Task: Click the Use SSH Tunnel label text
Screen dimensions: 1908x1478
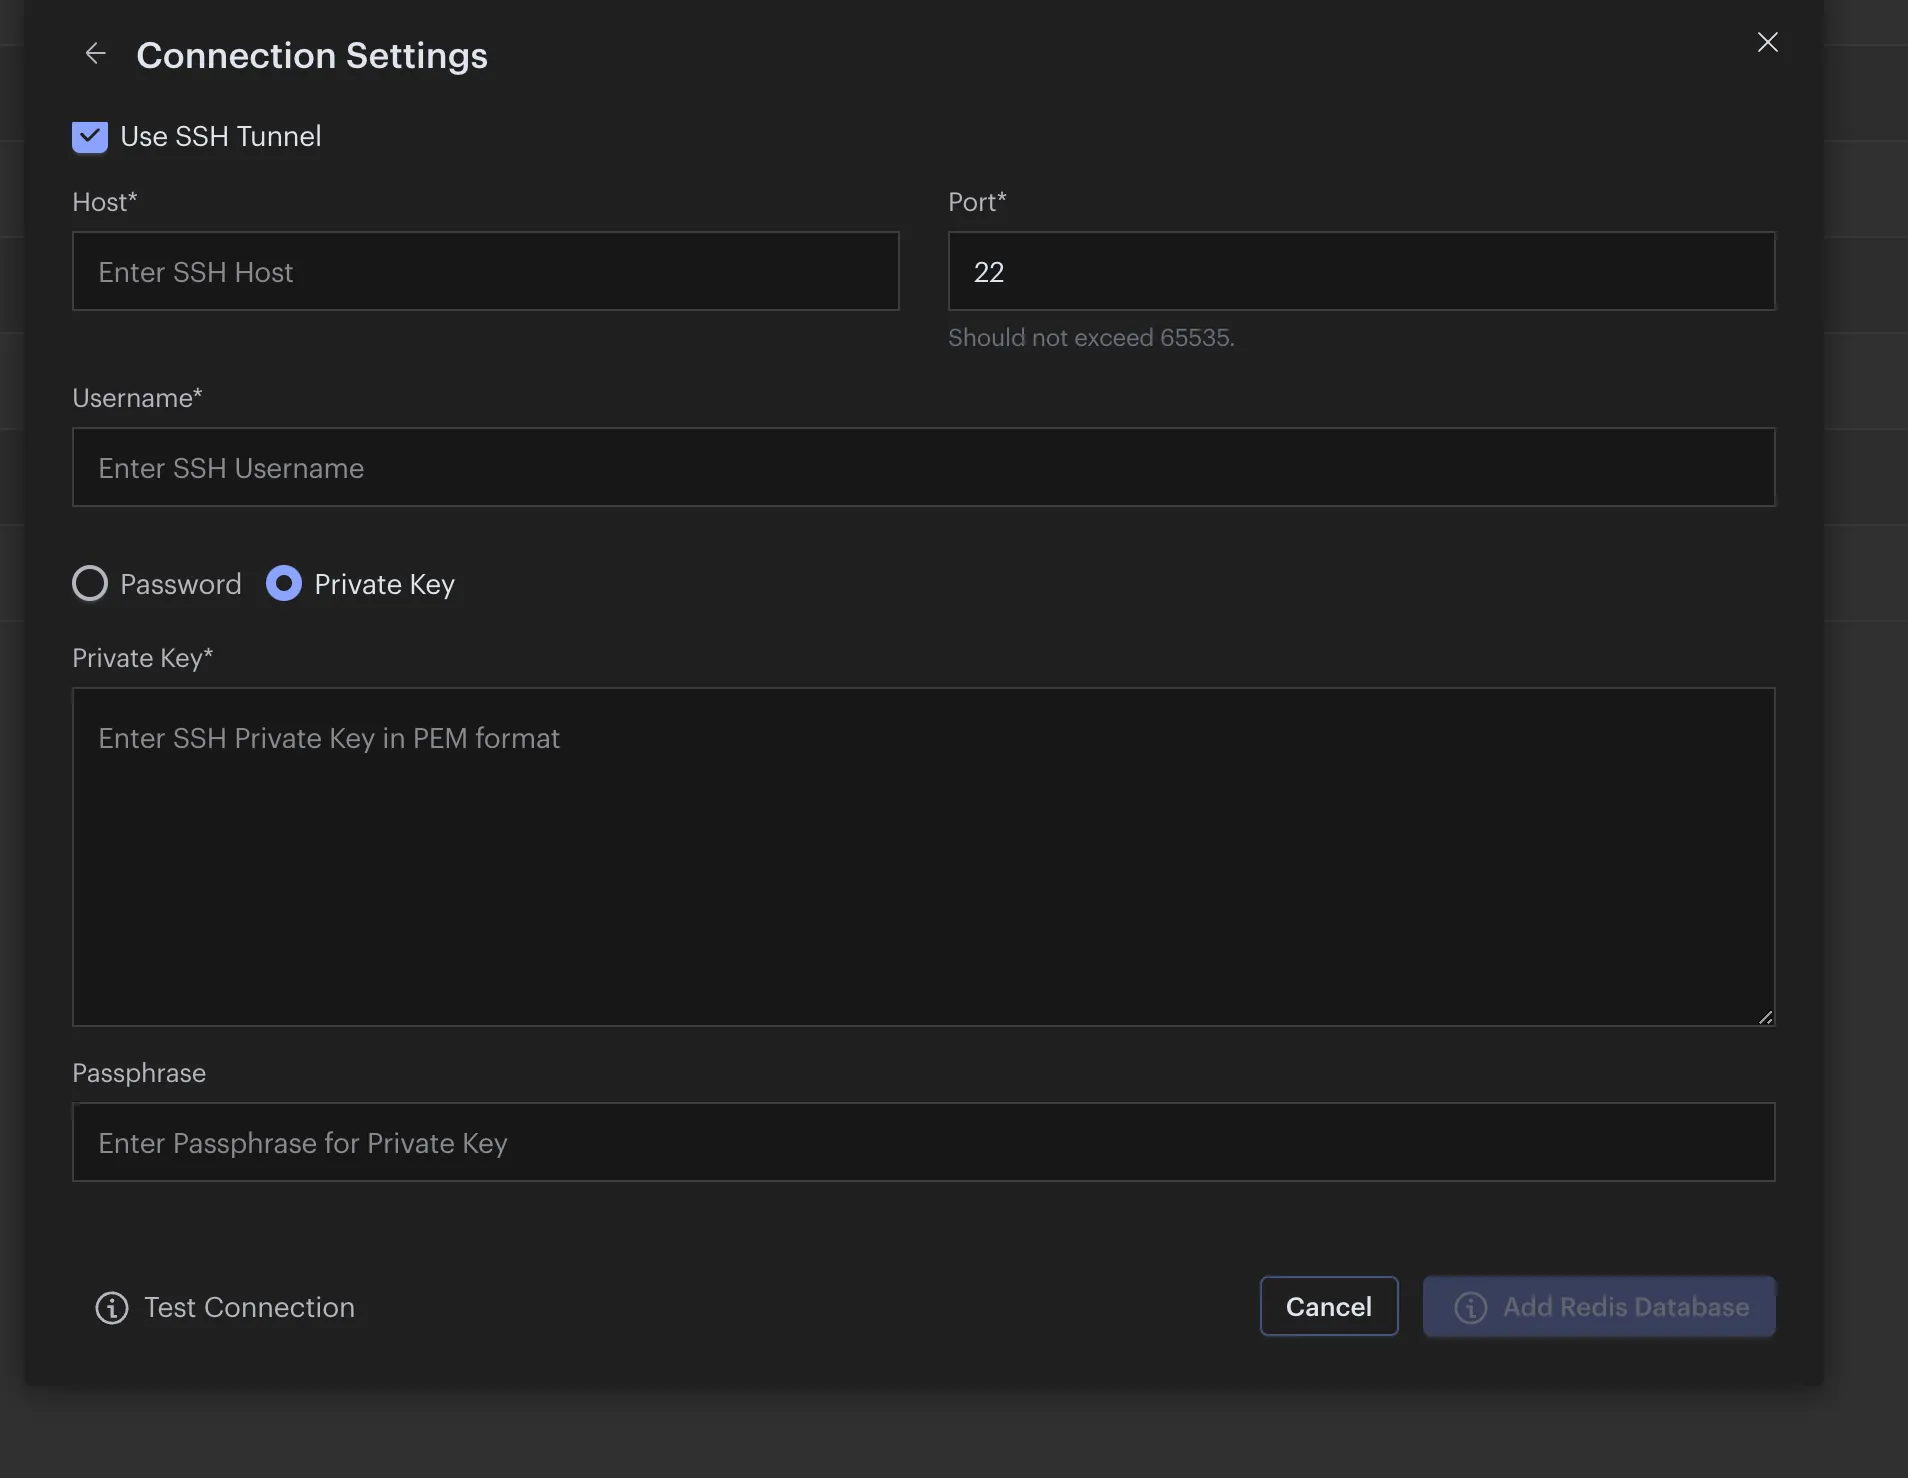Action: pos(221,137)
